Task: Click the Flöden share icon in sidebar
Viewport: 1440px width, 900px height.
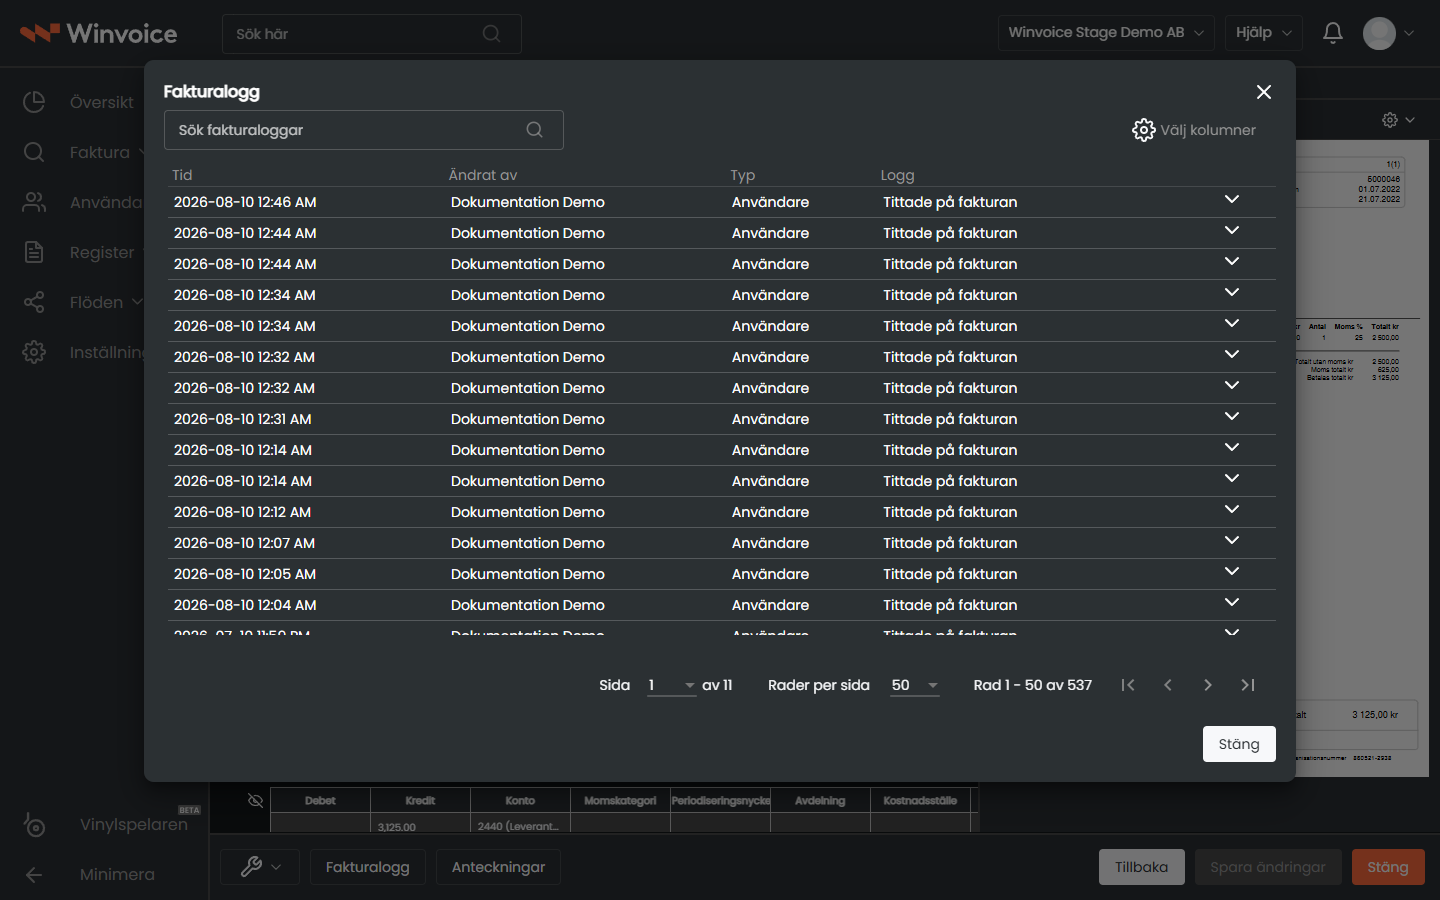Action: pyautogui.click(x=34, y=302)
